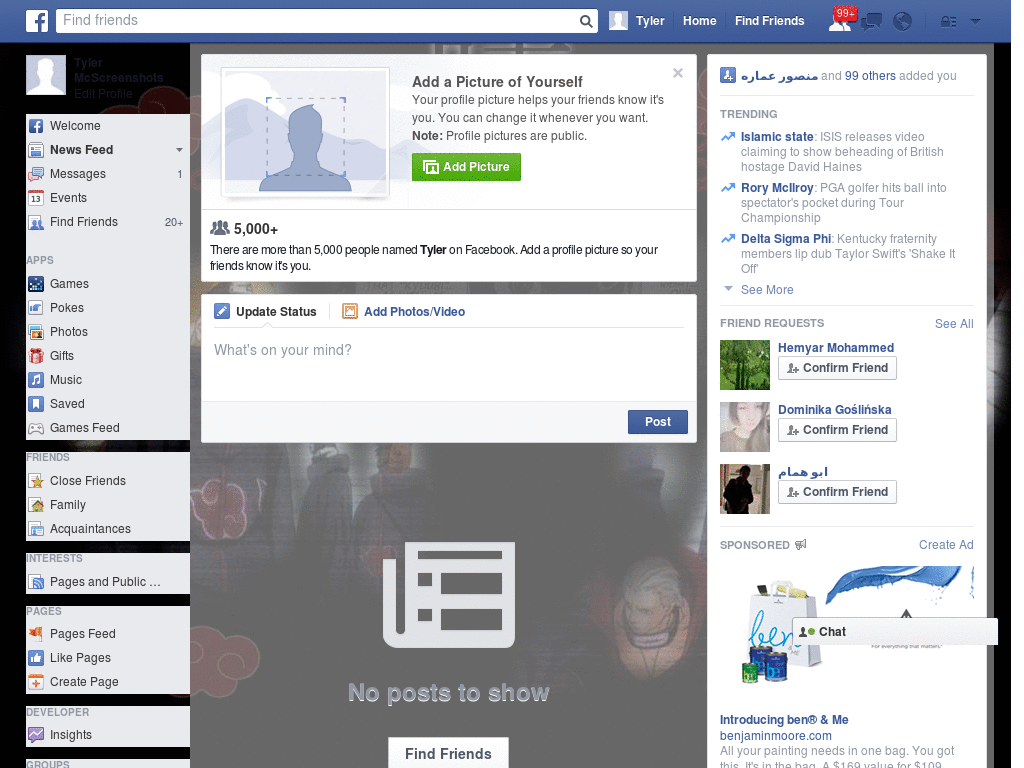
Task: Open ابو همام profile name link
Action: coord(803,472)
